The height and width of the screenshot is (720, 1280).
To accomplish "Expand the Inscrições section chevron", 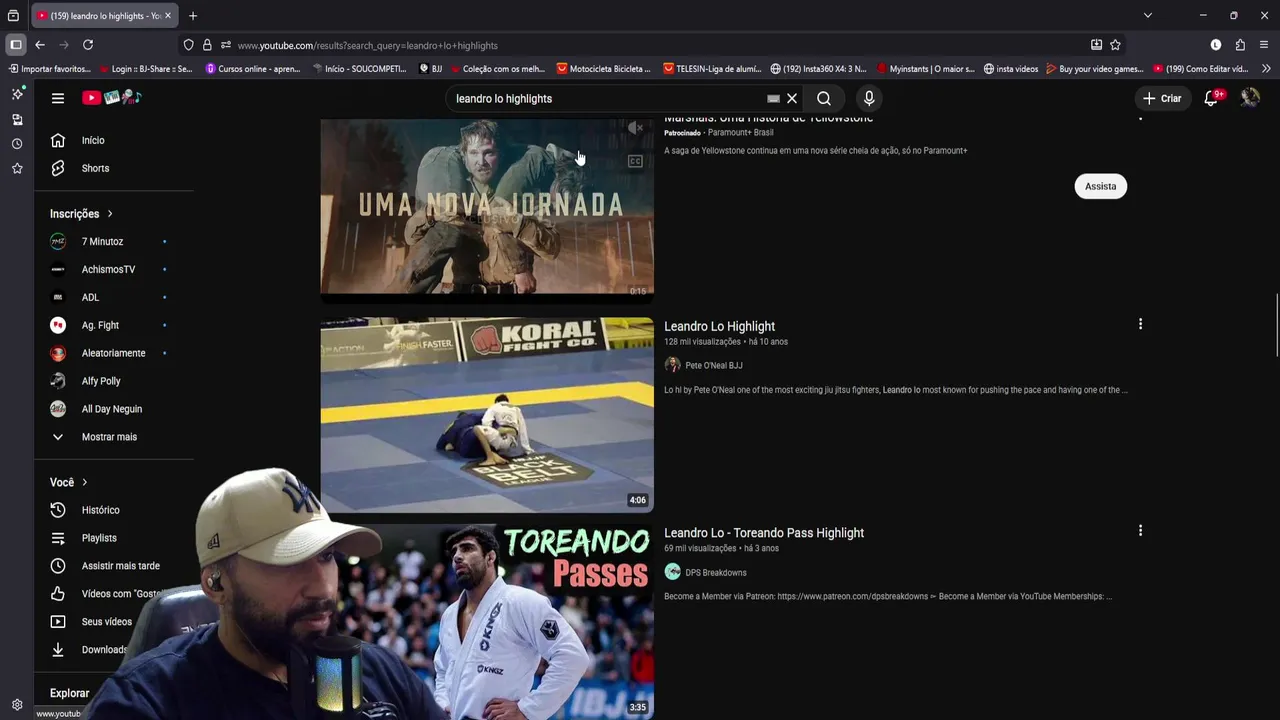I will [110, 214].
